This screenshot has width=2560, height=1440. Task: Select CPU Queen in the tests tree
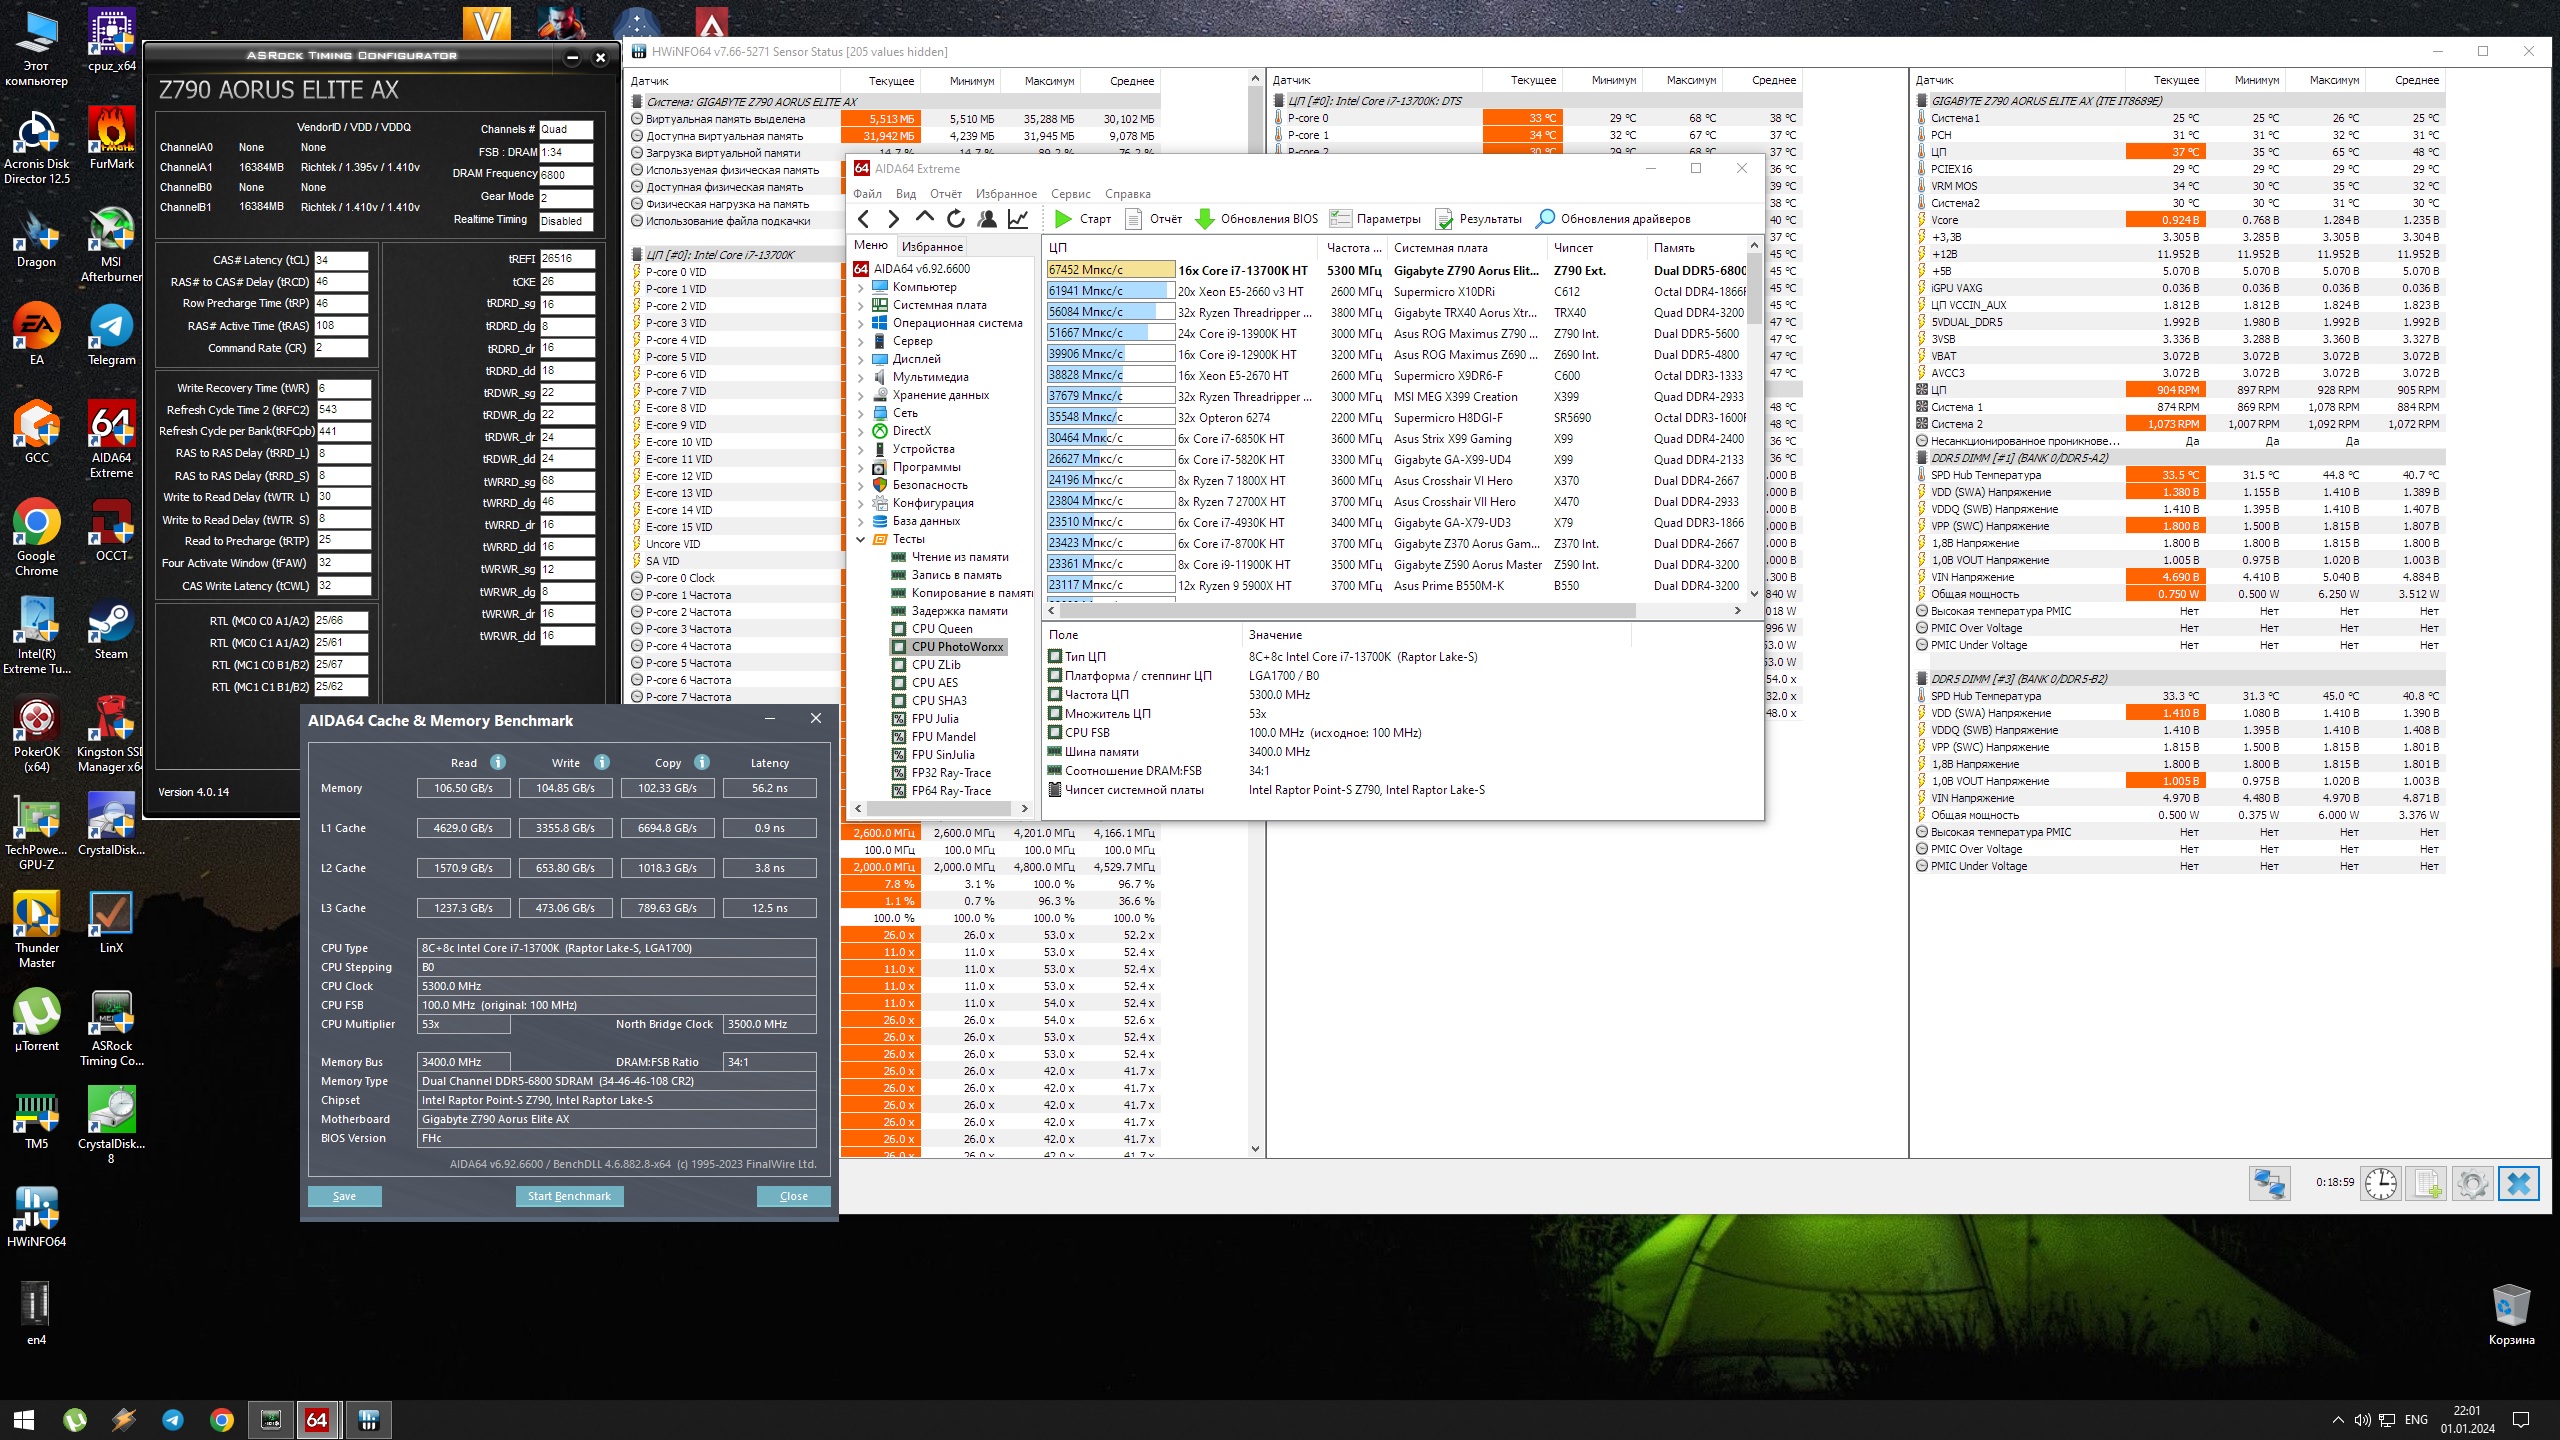tap(941, 629)
